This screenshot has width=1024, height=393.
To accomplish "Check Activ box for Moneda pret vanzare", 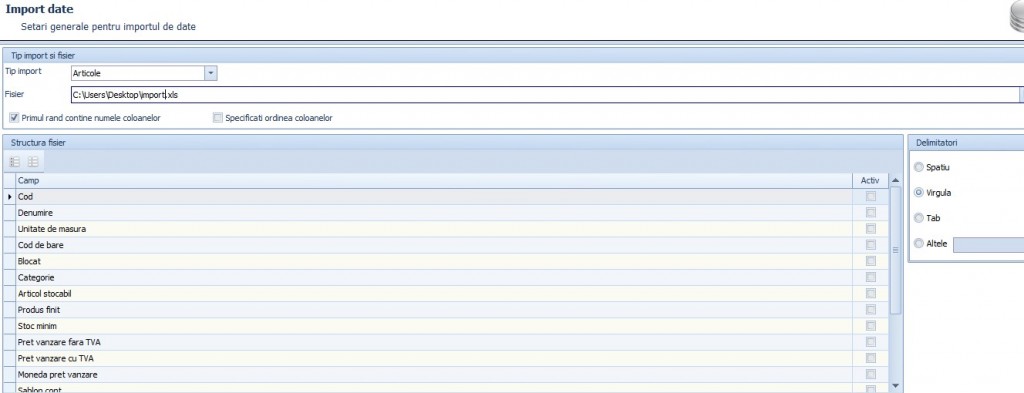I will pyautogui.click(x=871, y=375).
